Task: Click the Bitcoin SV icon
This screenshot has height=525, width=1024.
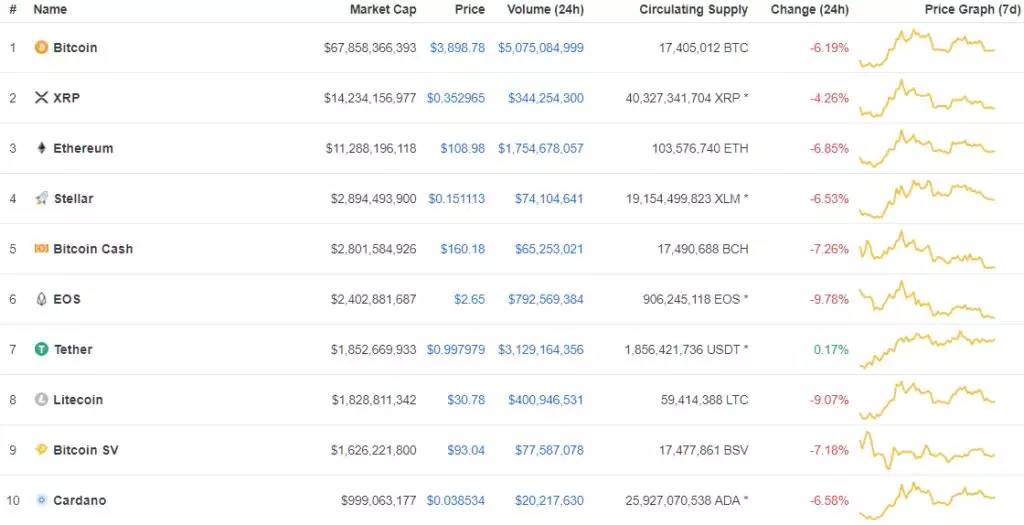Action: click(x=41, y=450)
